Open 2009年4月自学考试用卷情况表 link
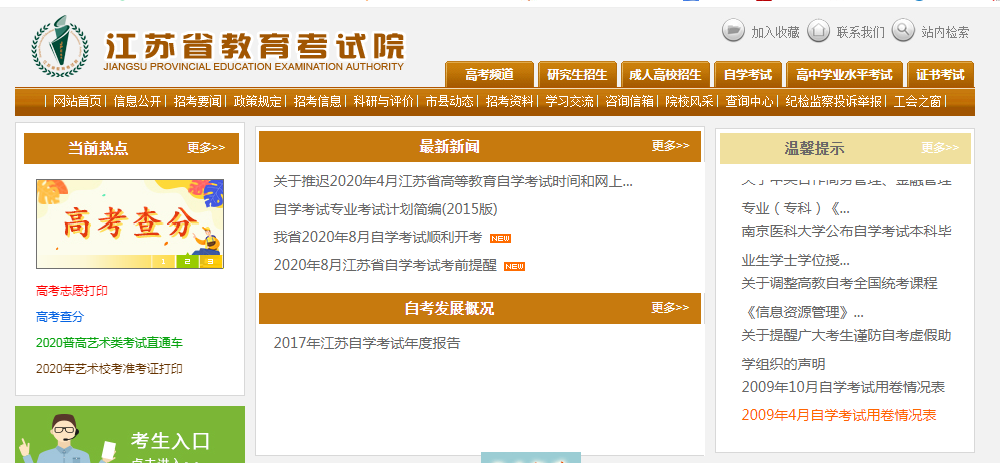 point(839,416)
